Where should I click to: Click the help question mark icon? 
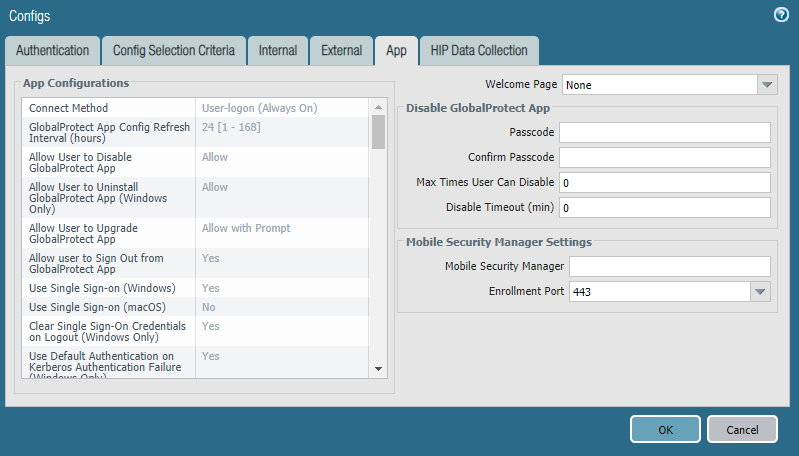click(781, 15)
